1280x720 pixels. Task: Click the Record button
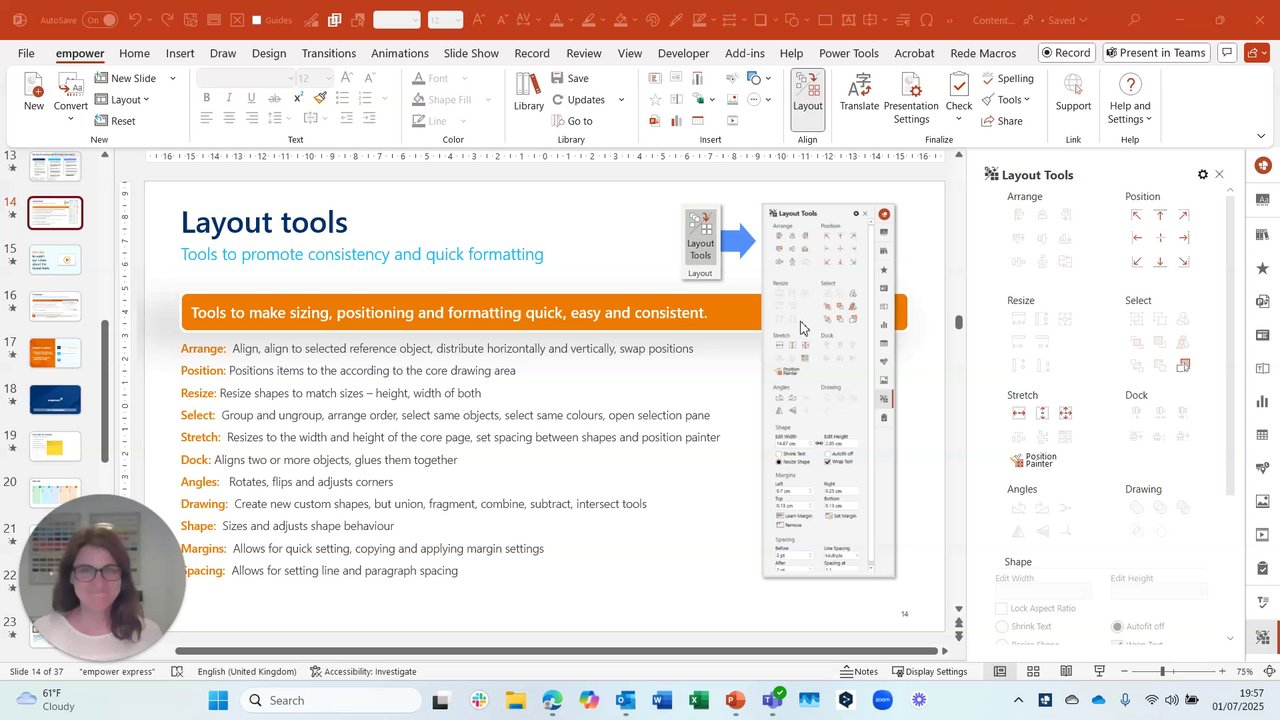point(1066,53)
